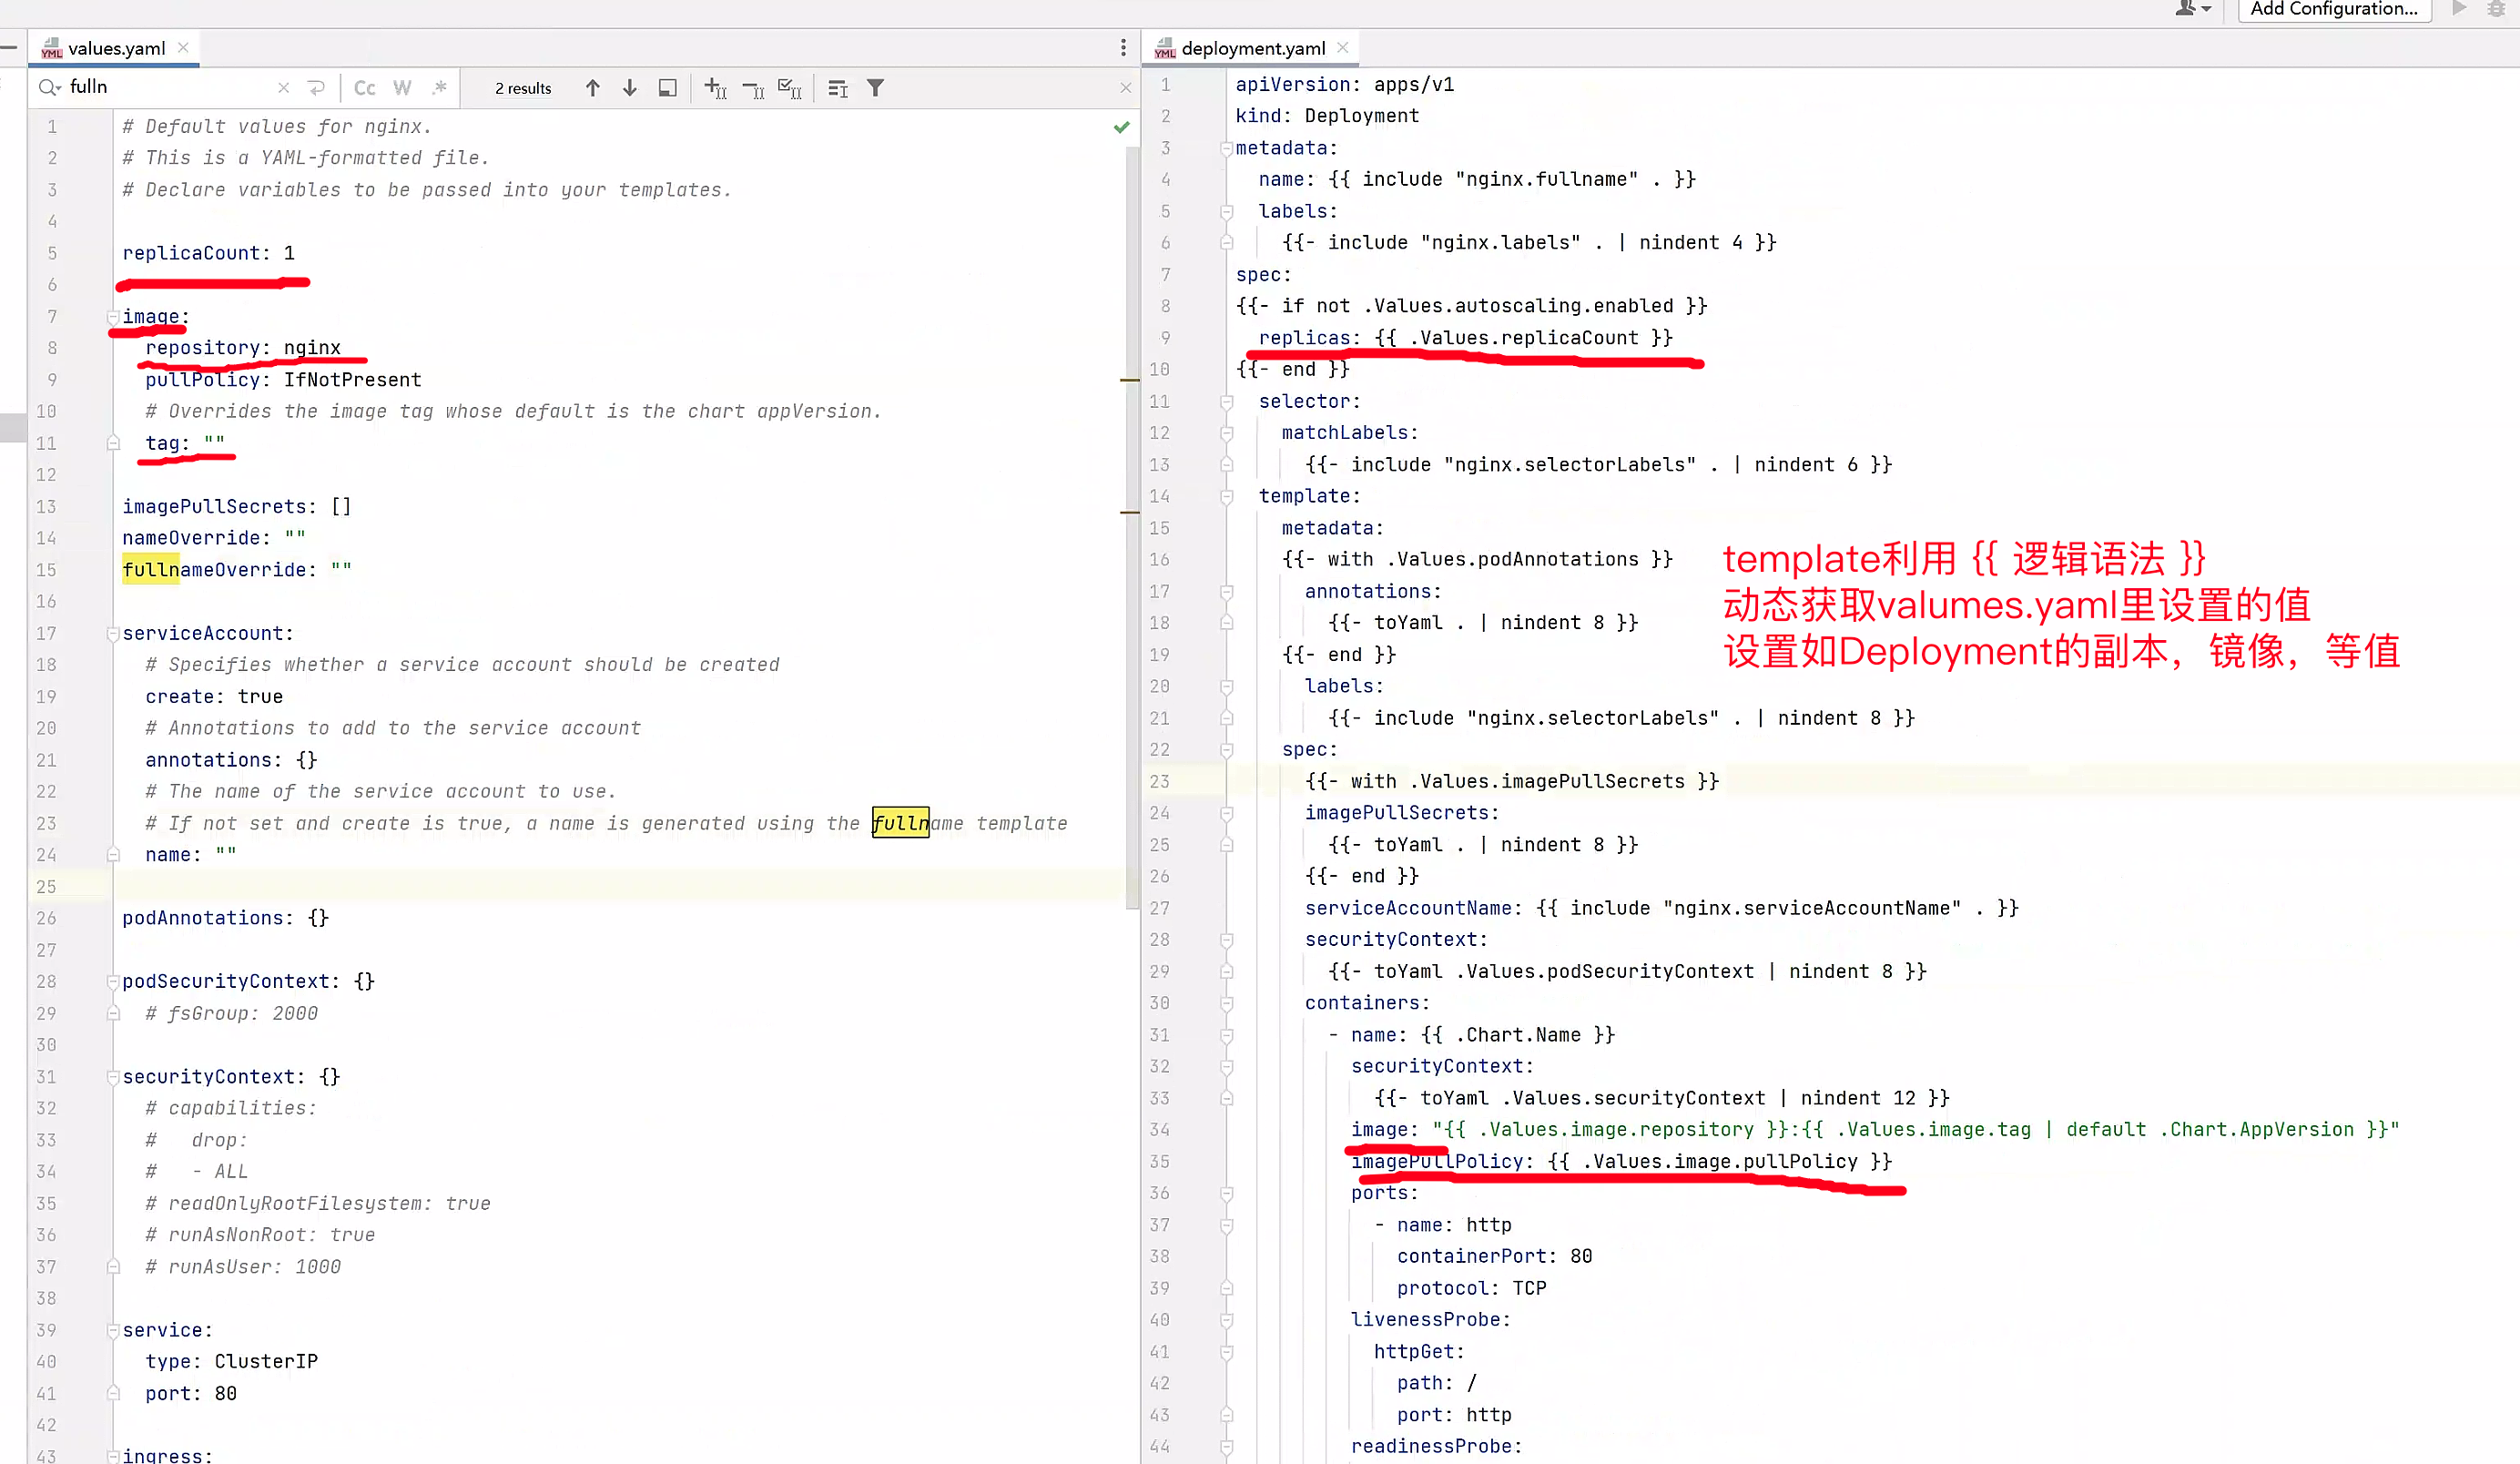Select all occurrences icon
Screen dimensions: 2520x1464
[790, 88]
